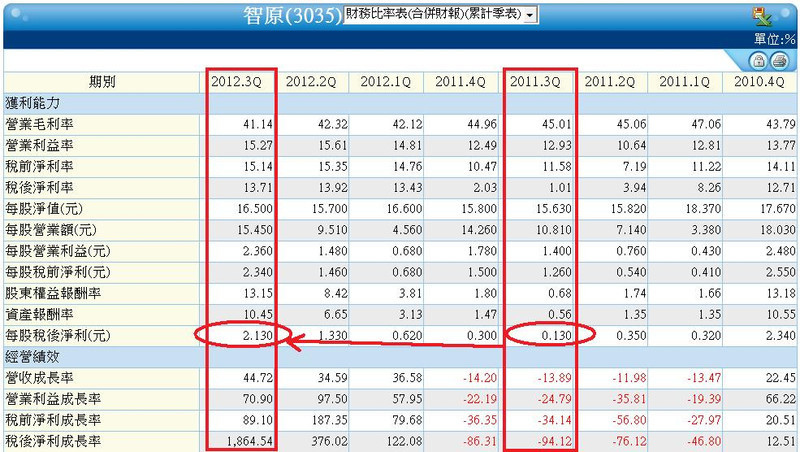This screenshot has height=452, width=800.
Task: Click the -94.12 growth rate value
Action: click(x=555, y=441)
